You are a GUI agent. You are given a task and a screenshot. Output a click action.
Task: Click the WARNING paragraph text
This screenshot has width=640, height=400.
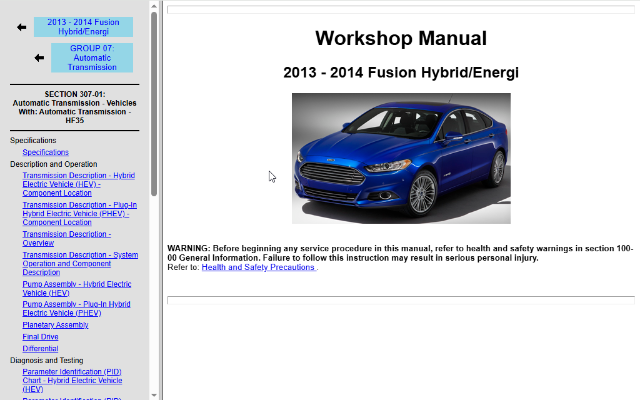[400, 253]
